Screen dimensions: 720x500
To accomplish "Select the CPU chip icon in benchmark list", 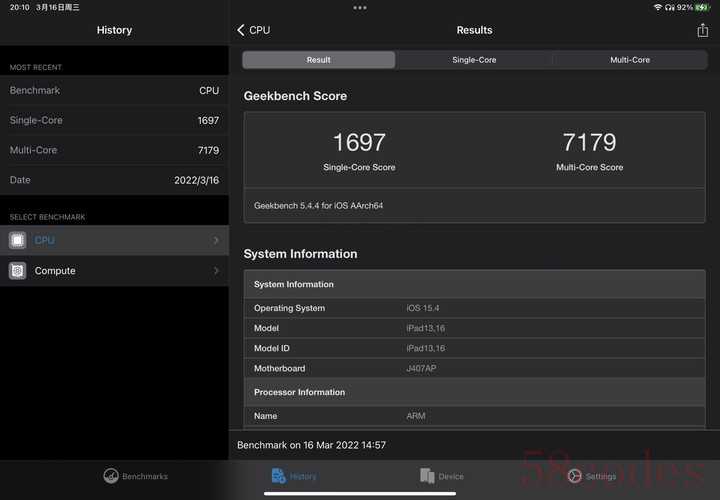I will point(18,240).
